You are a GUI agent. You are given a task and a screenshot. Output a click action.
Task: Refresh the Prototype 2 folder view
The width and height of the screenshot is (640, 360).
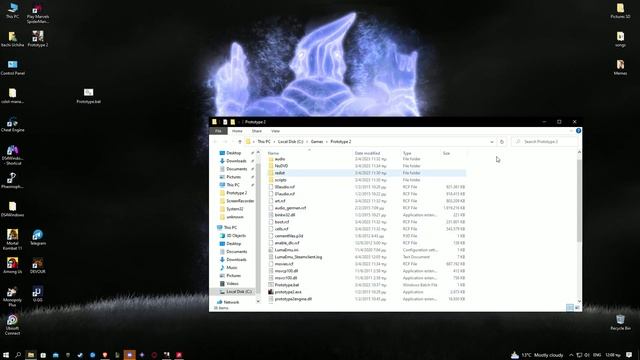pos(502,142)
